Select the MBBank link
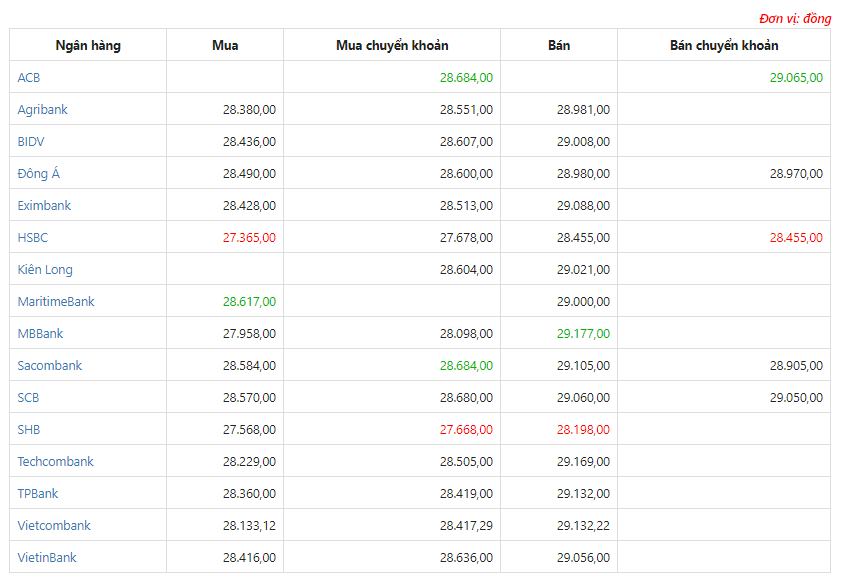Viewport: 845px width, 585px height. point(40,333)
